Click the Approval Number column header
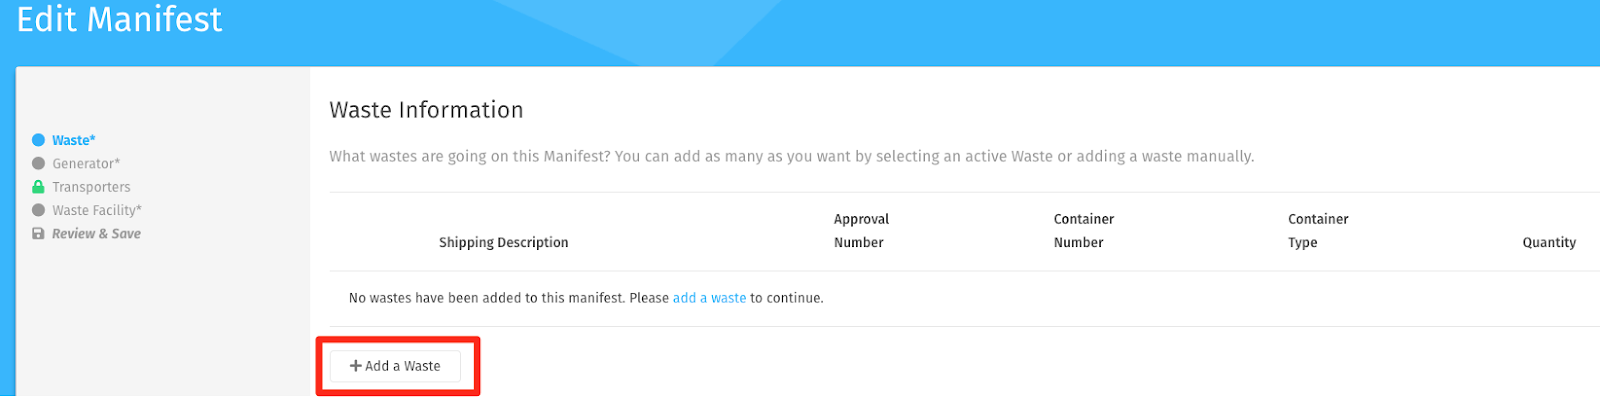 (861, 231)
